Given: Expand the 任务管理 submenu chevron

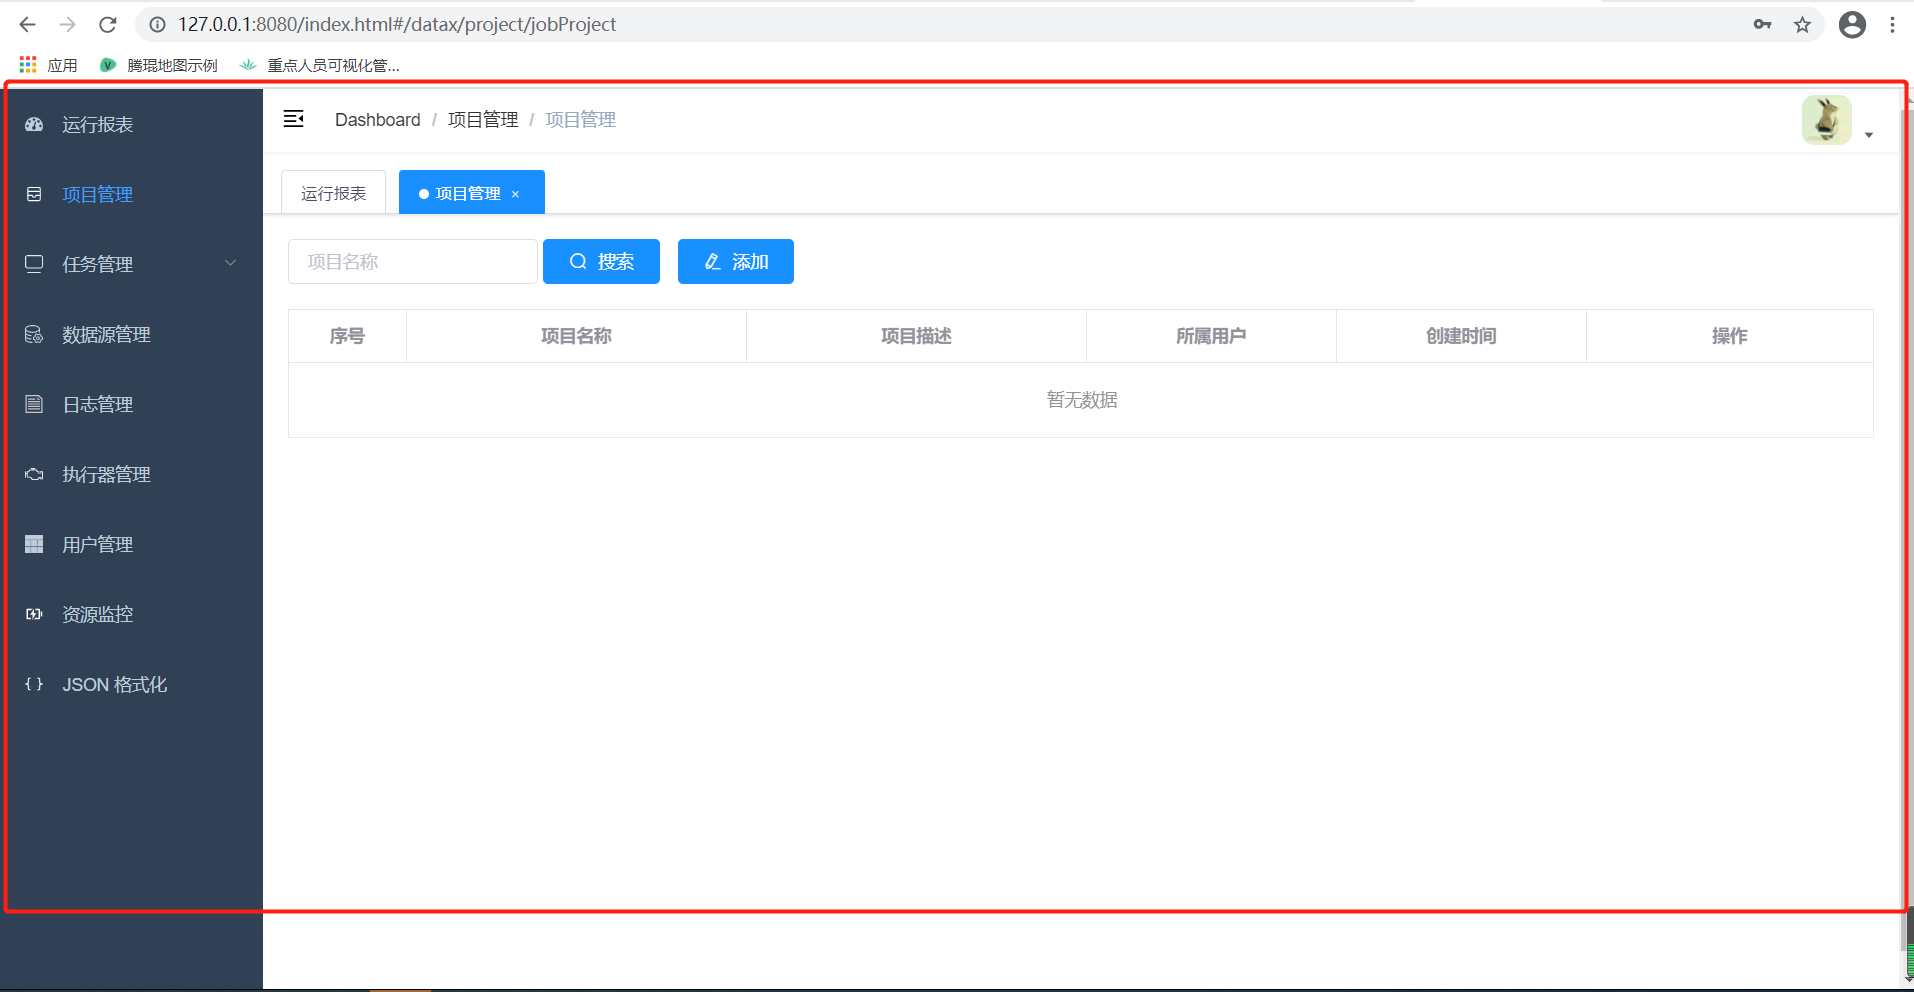Looking at the screenshot, I should (x=231, y=263).
